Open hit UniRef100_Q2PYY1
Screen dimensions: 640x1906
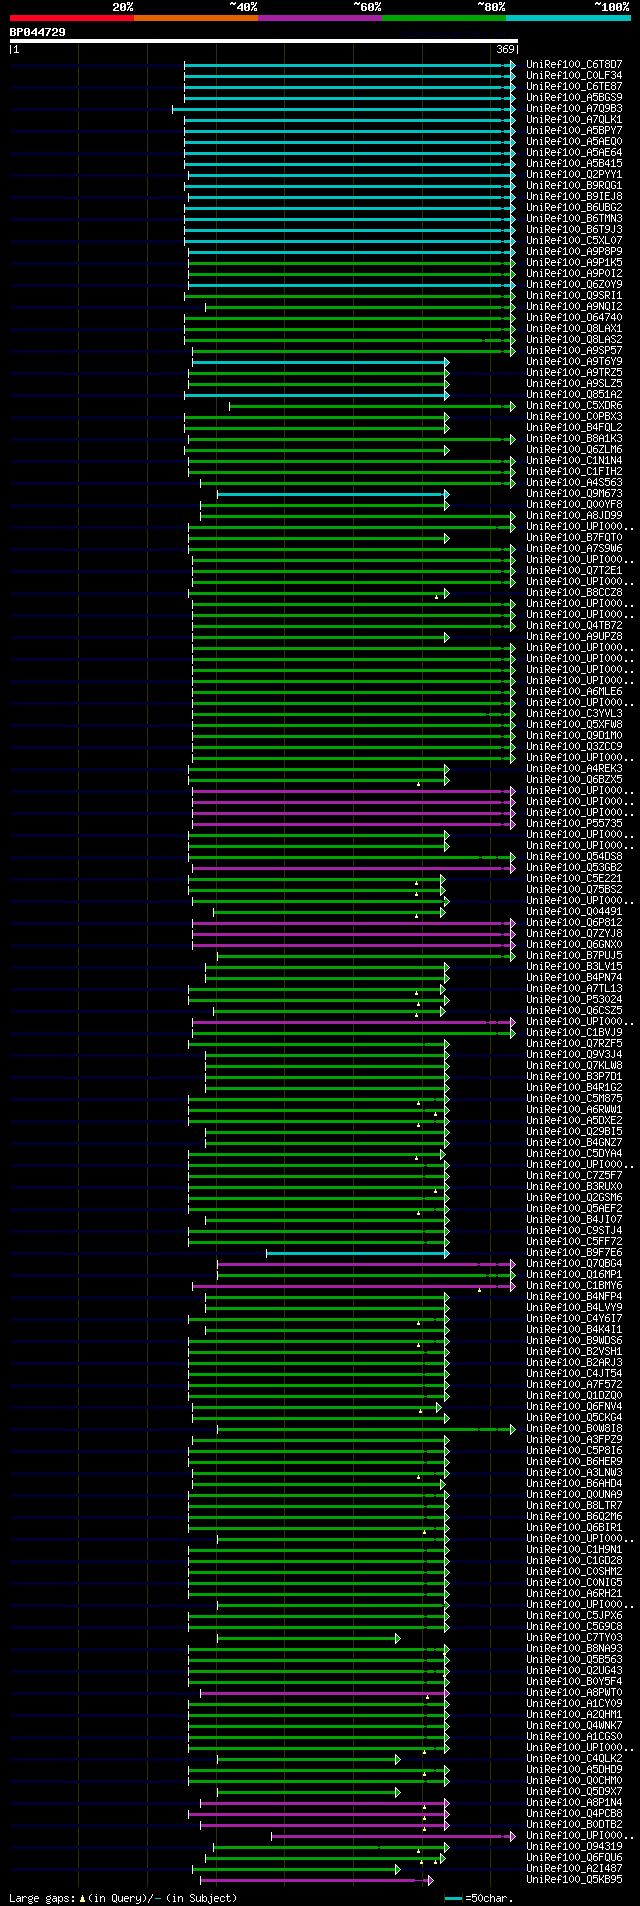click(x=574, y=174)
